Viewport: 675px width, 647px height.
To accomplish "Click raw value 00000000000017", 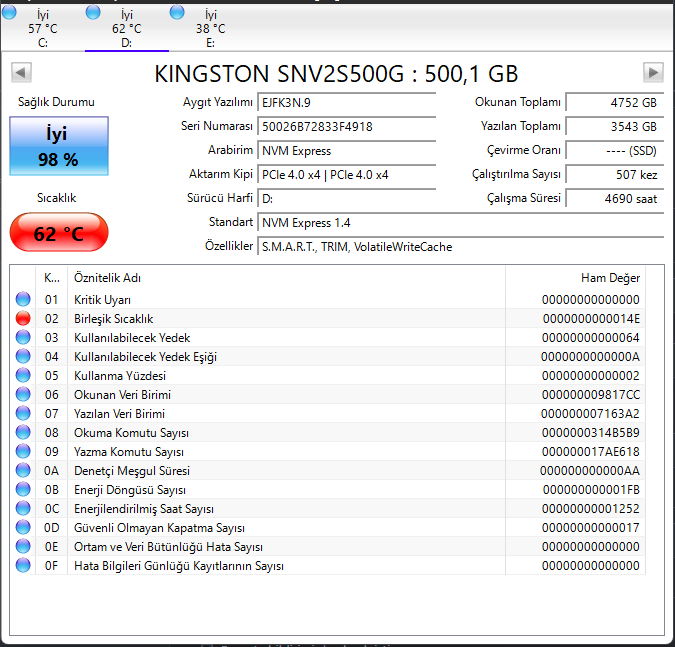I will (591, 528).
